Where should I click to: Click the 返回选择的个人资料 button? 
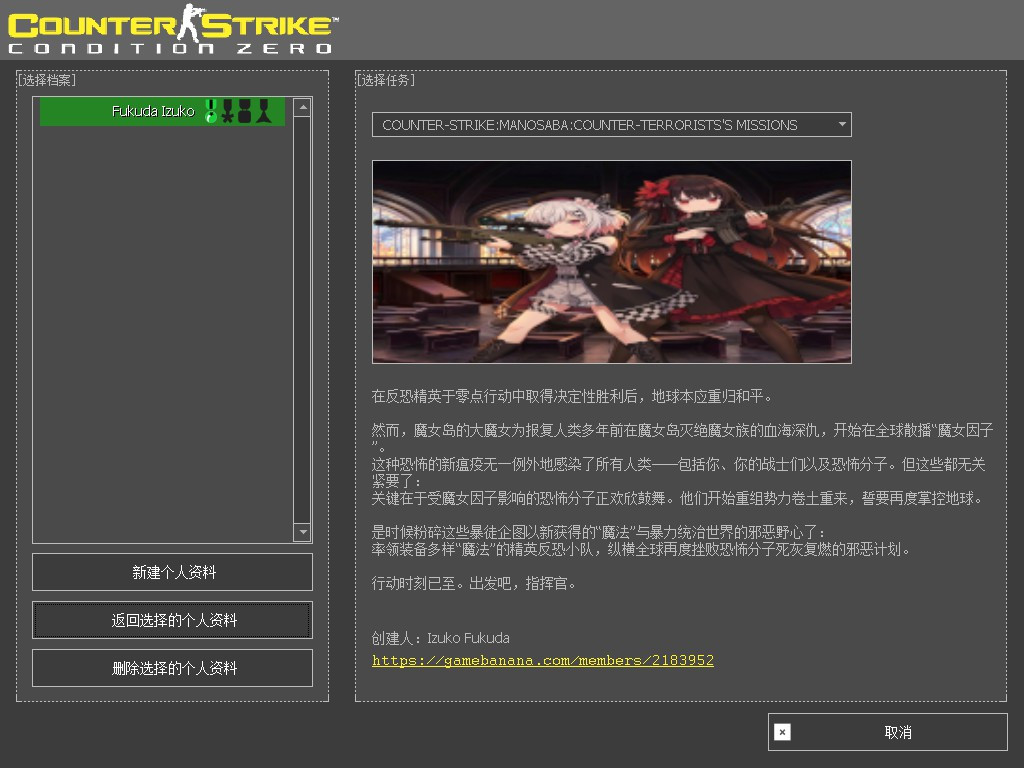[x=172, y=620]
